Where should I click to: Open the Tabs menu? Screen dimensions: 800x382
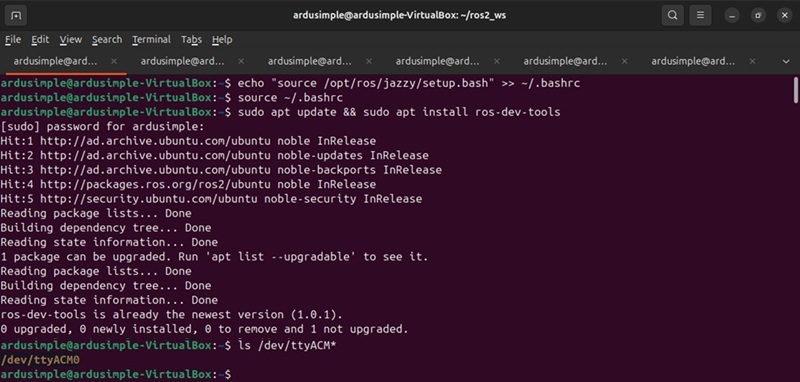[191, 39]
